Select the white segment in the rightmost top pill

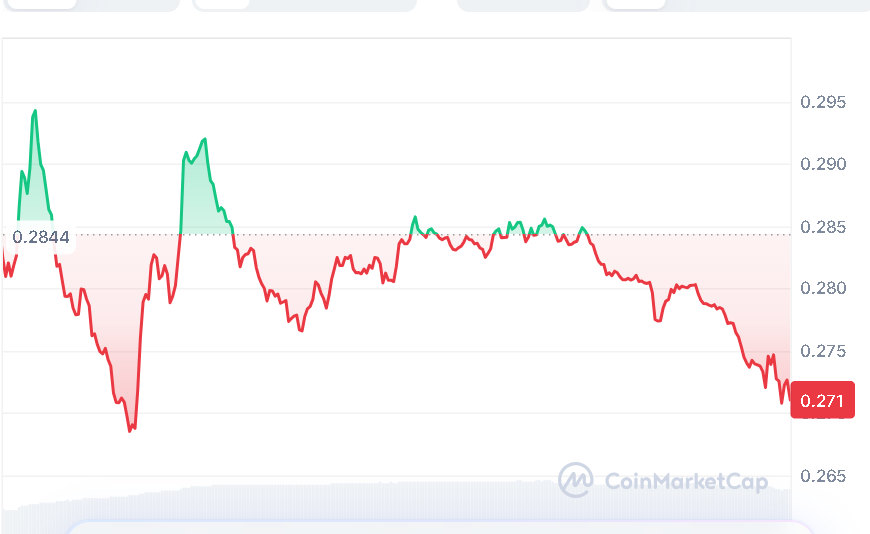pos(636,3)
